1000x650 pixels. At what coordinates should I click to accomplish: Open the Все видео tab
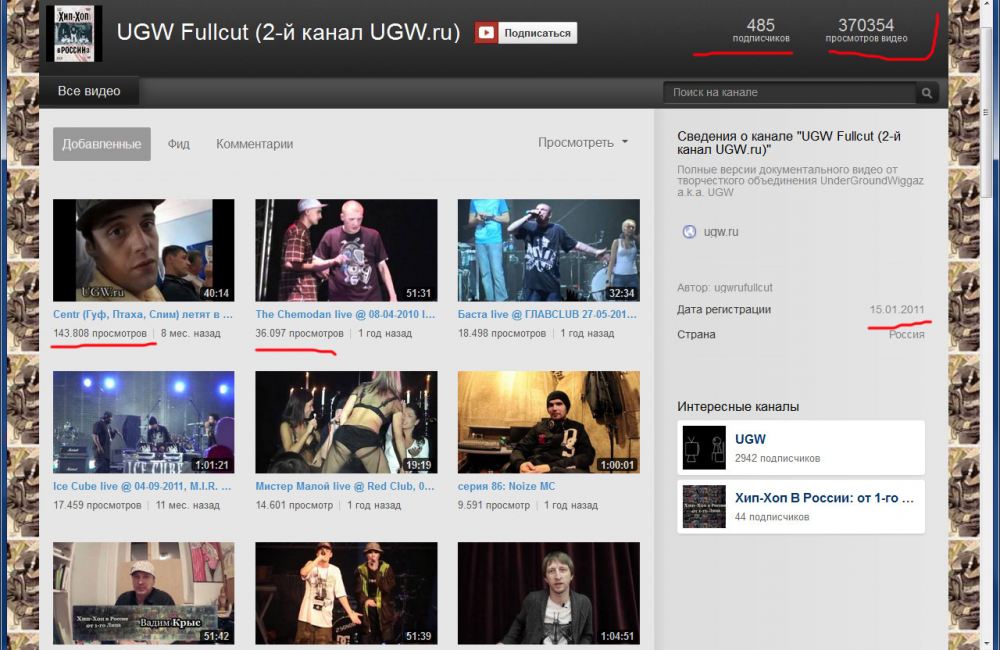pyautogui.click(x=89, y=91)
